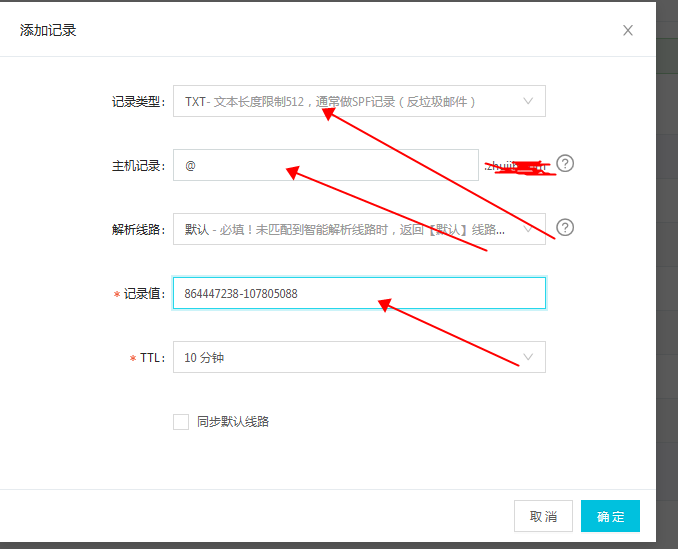This screenshot has width=678, height=549.
Task: Click the TTL field label
Action: tap(150, 358)
